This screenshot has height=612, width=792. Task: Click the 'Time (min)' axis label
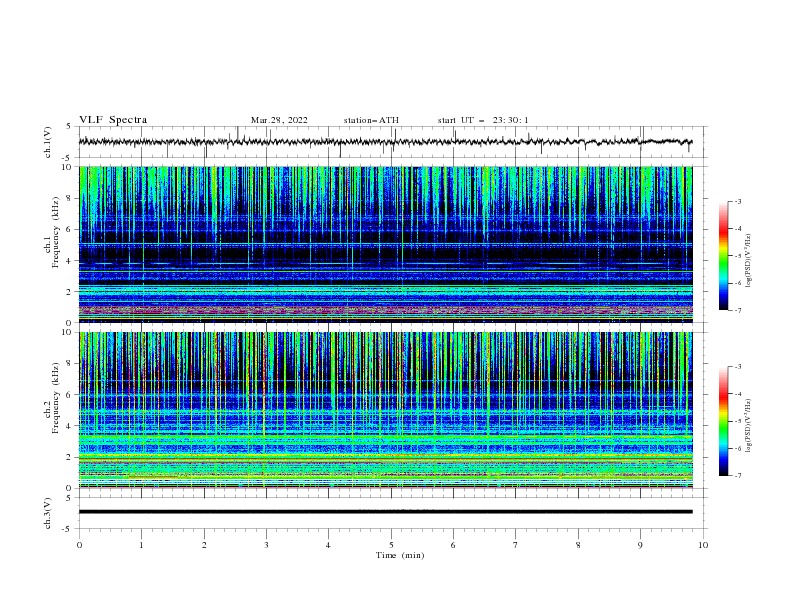coord(400,555)
